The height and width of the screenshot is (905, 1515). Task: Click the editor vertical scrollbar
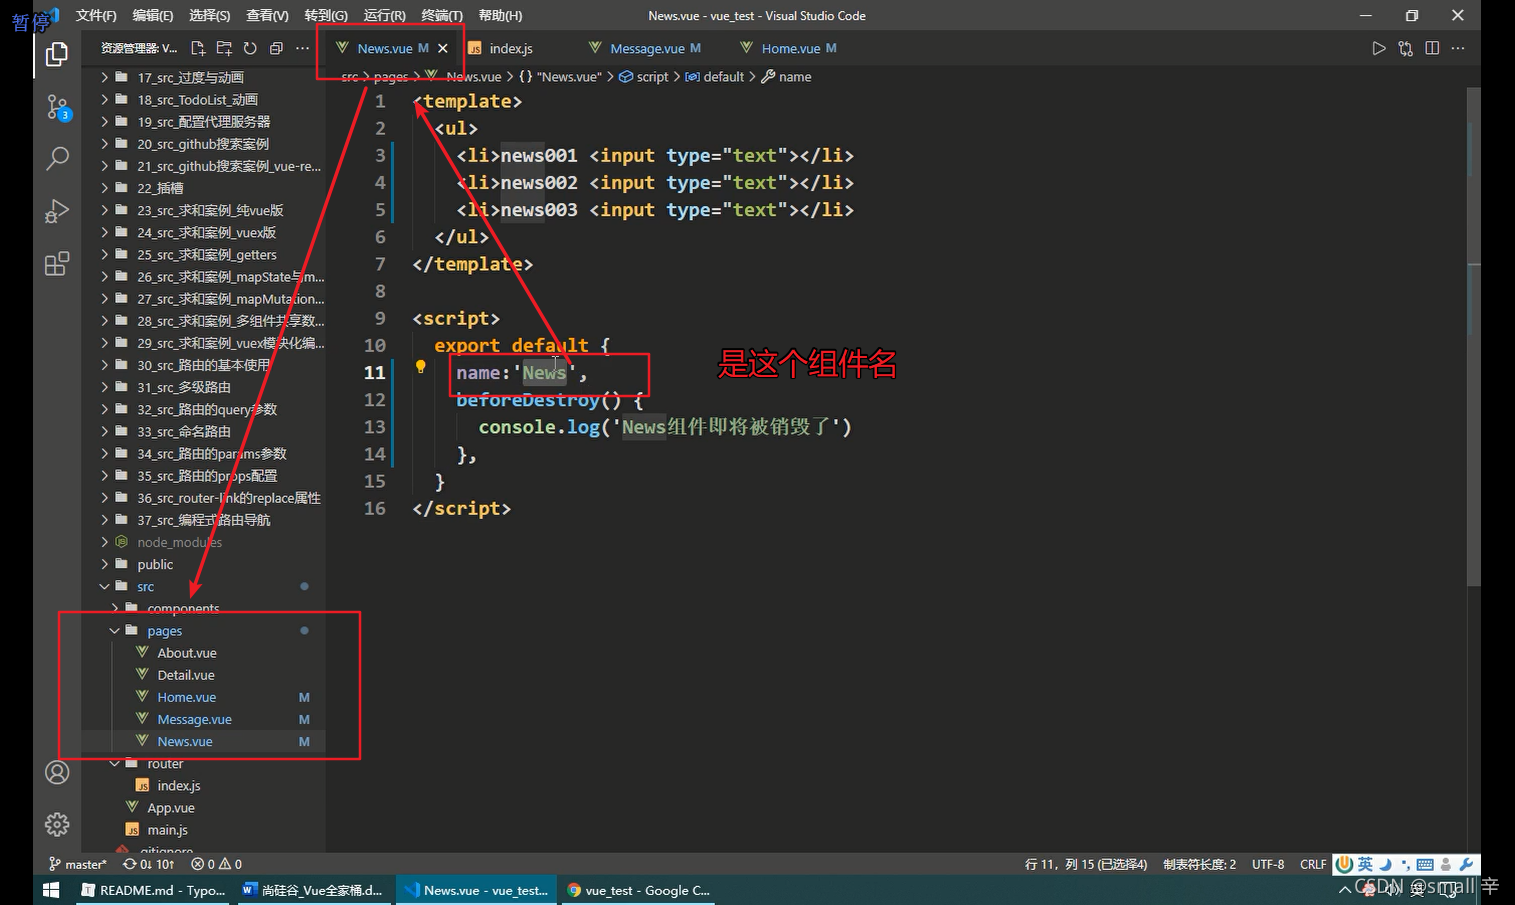[x=1473, y=336]
